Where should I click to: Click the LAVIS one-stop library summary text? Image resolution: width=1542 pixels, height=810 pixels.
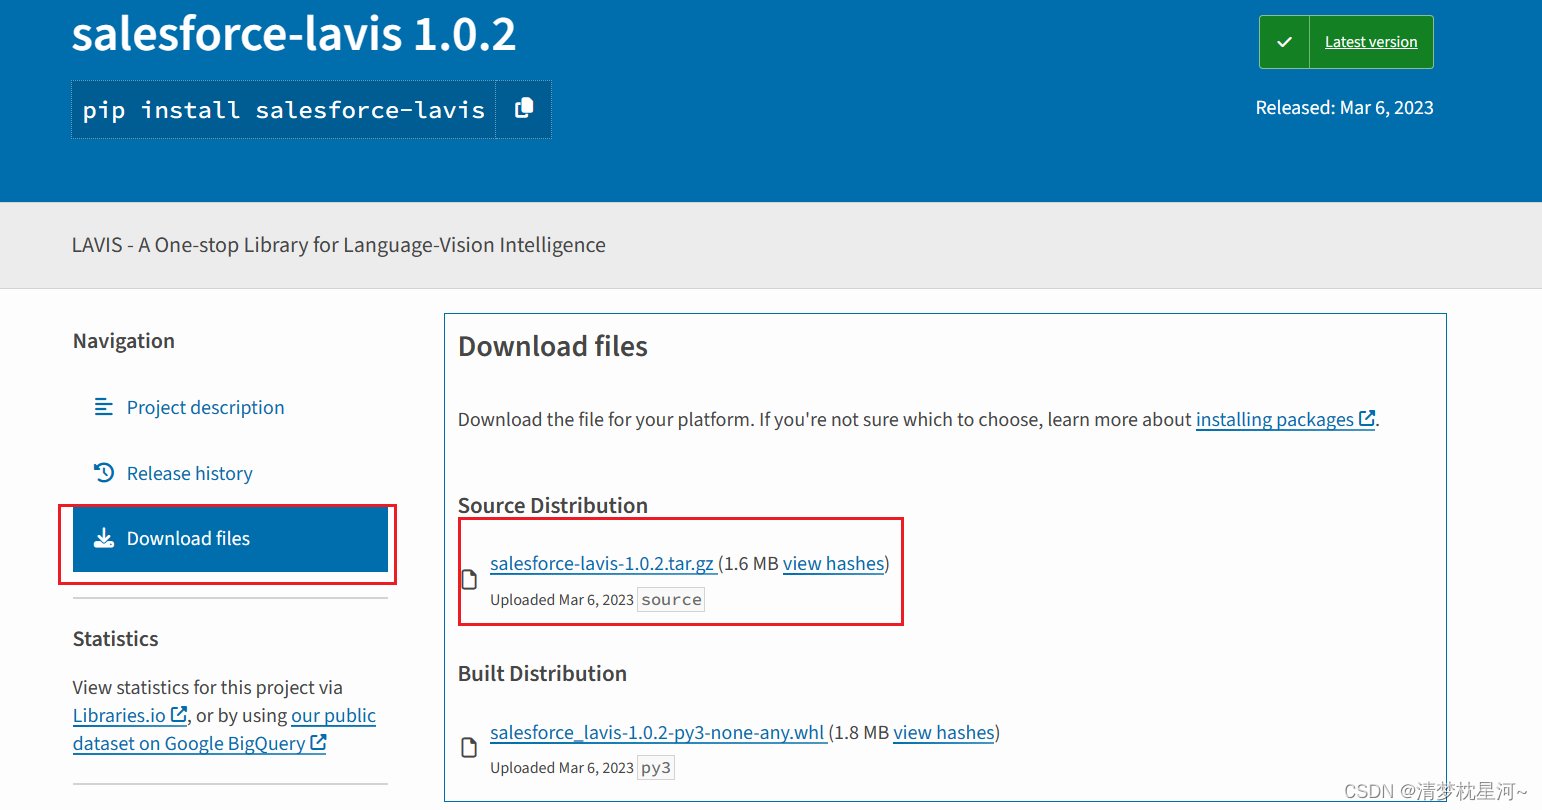point(339,245)
